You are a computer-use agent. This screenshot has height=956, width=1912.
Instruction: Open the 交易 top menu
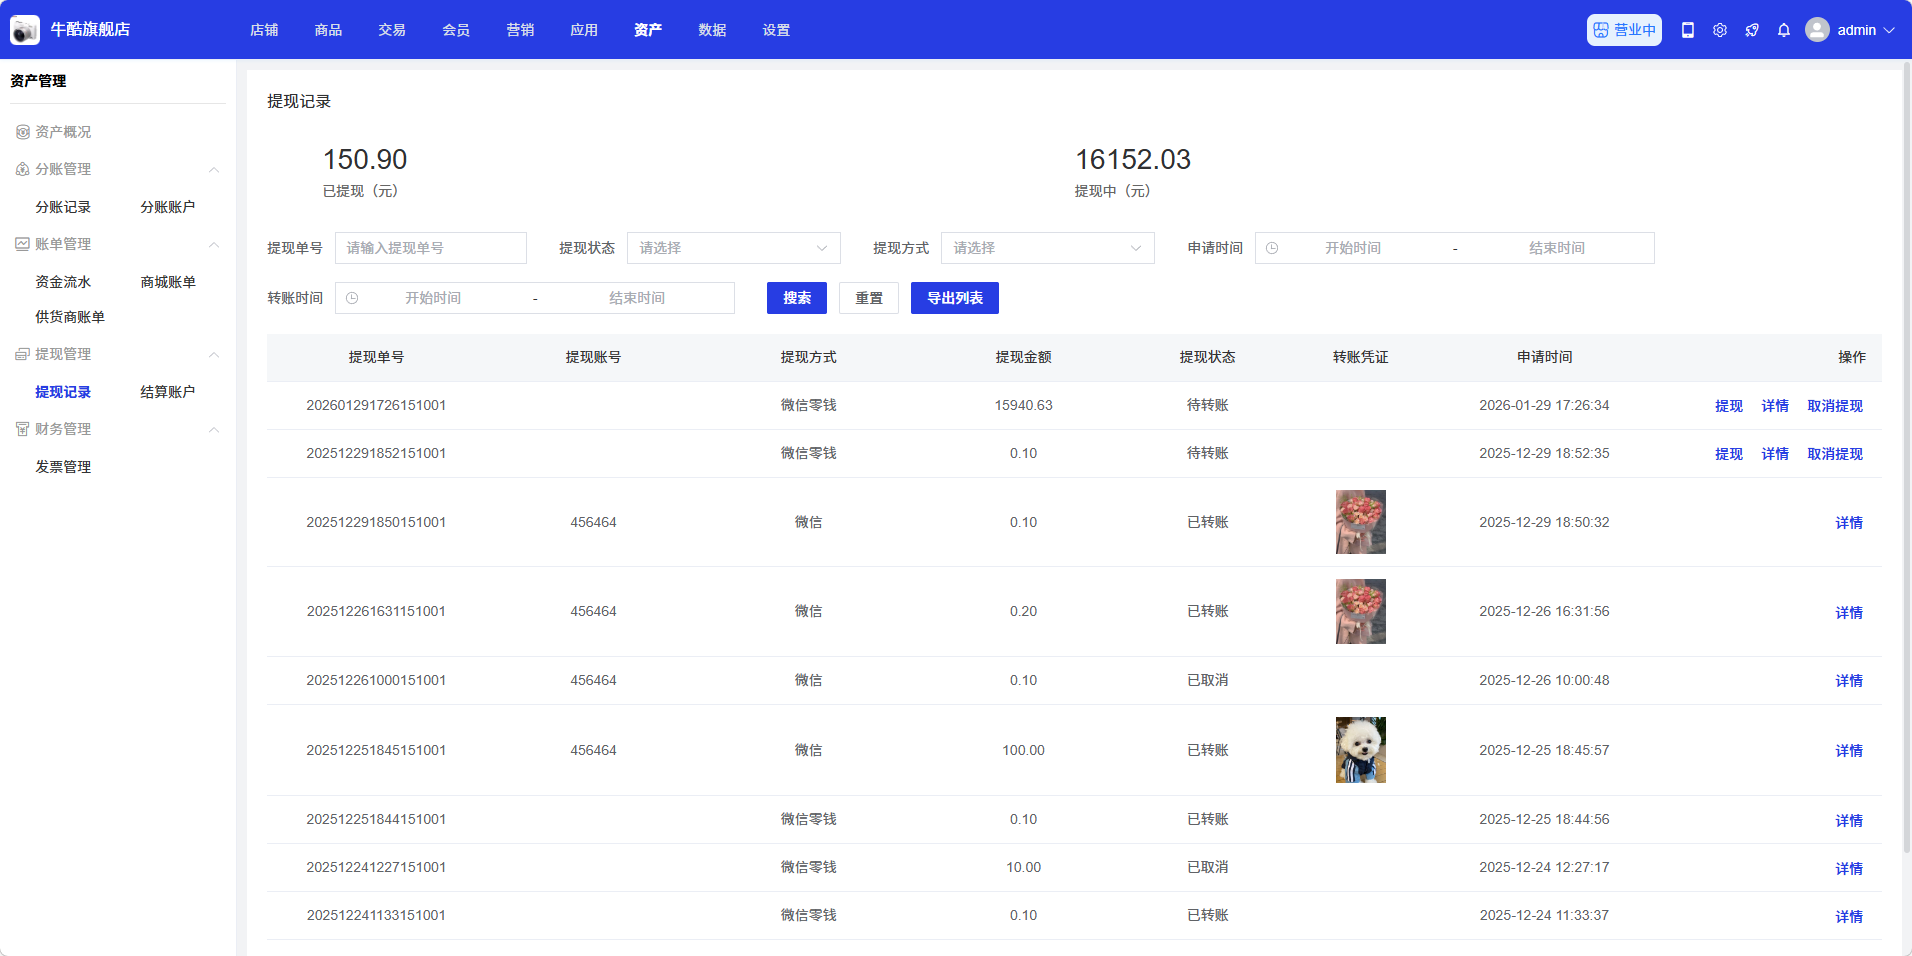pyautogui.click(x=392, y=30)
